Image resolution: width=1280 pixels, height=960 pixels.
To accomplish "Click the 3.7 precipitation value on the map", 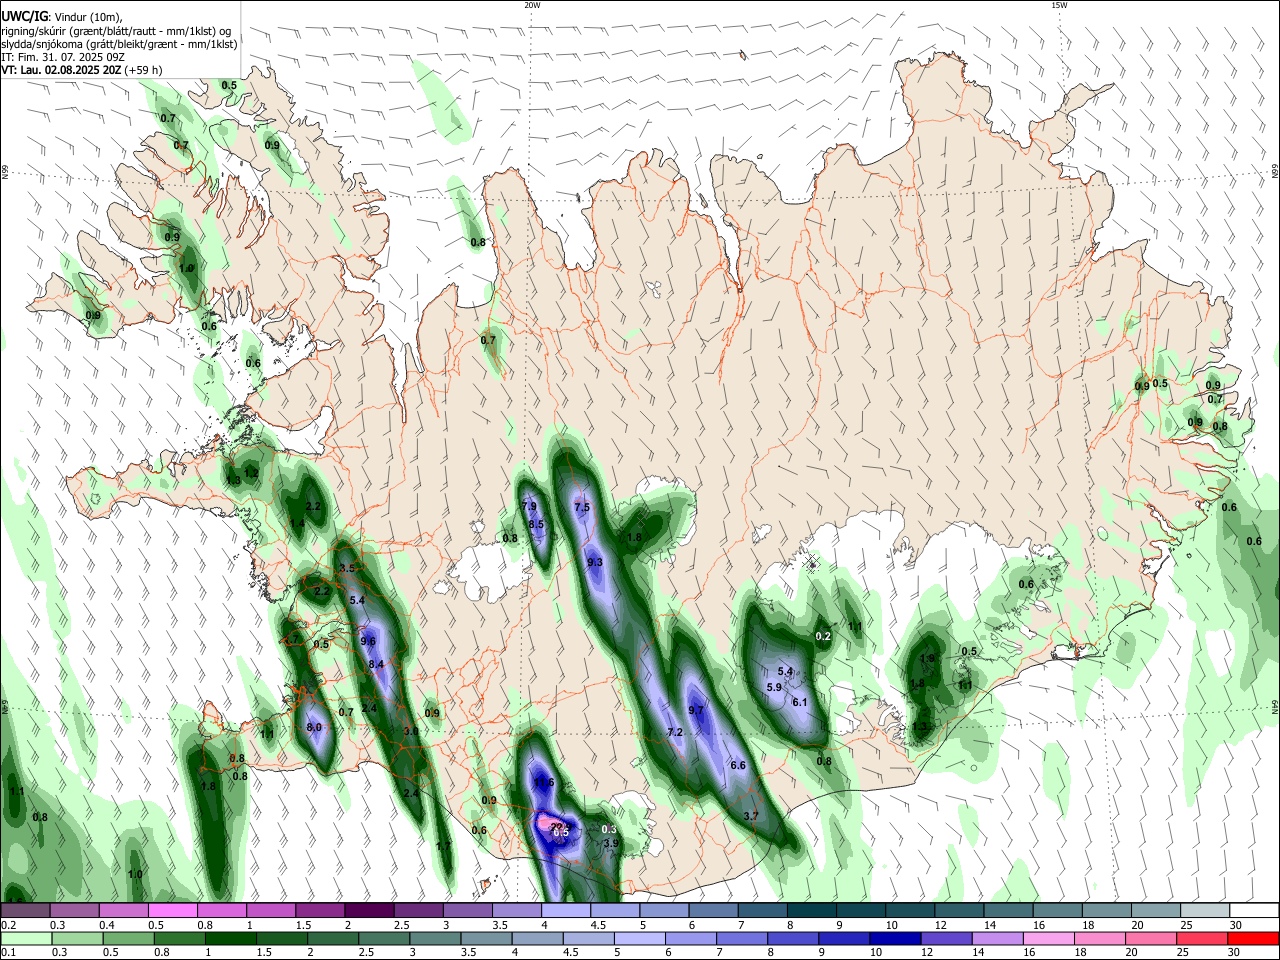I will point(752,816).
